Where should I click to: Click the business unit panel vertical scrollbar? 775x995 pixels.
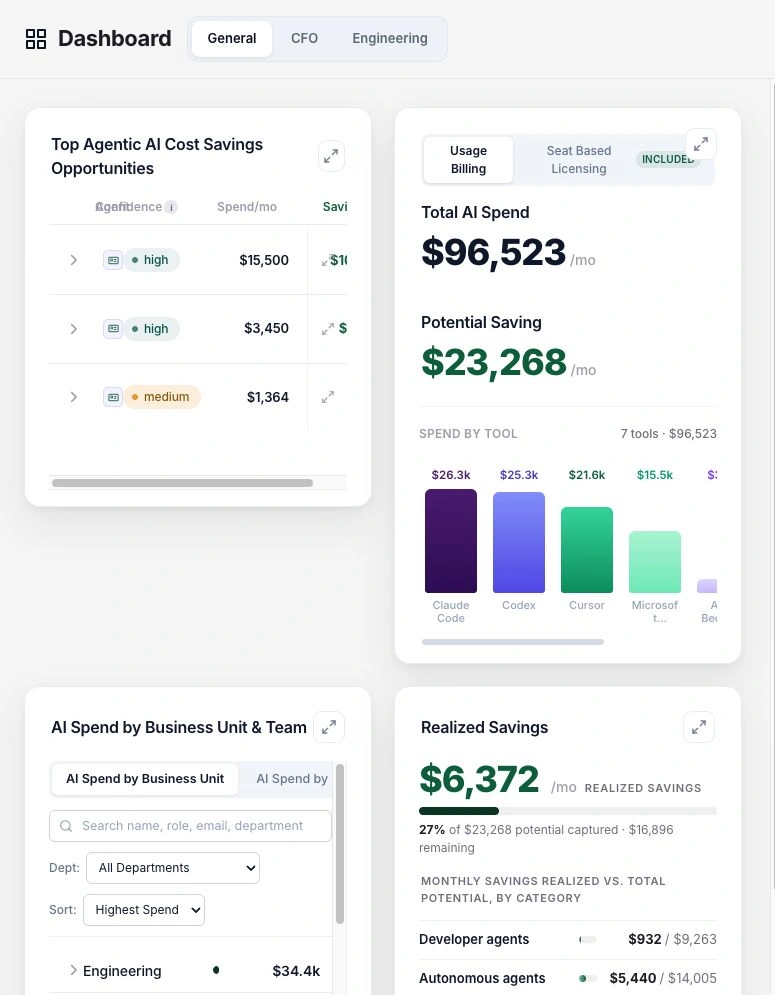pyautogui.click(x=340, y=844)
